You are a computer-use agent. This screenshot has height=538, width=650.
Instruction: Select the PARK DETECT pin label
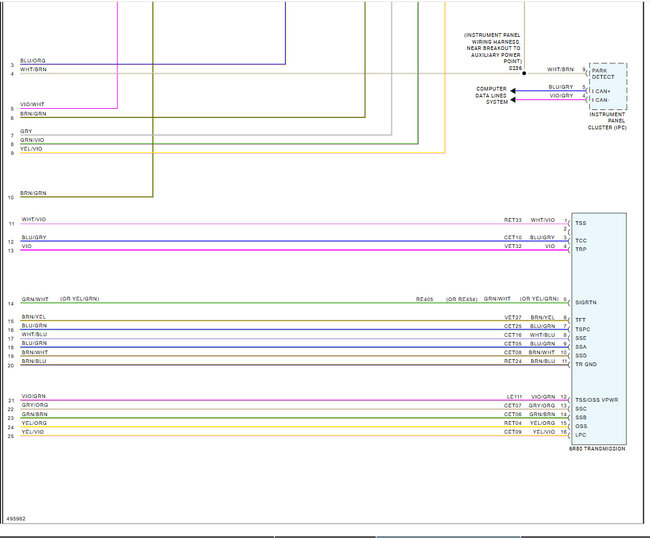pos(603,74)
